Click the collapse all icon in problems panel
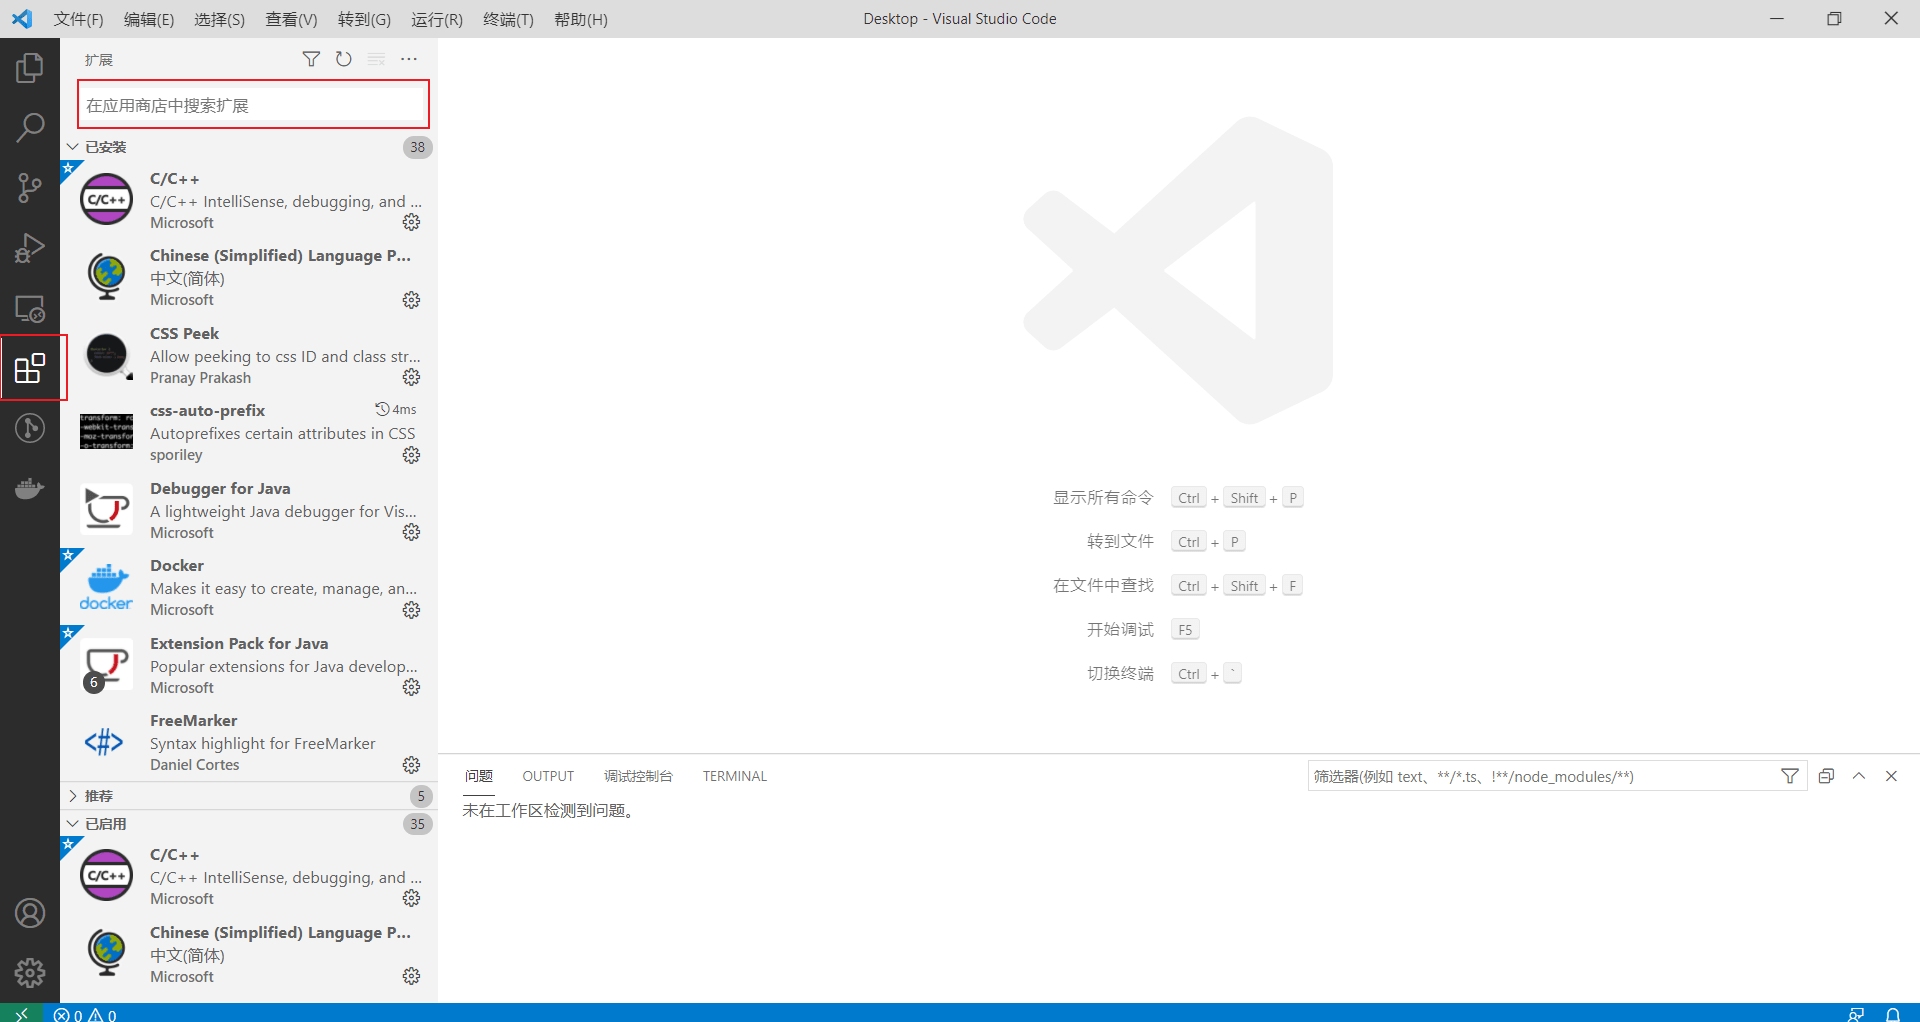Image resolution: width=1920 pixels, height=1022 pixels. point(1826,776)
